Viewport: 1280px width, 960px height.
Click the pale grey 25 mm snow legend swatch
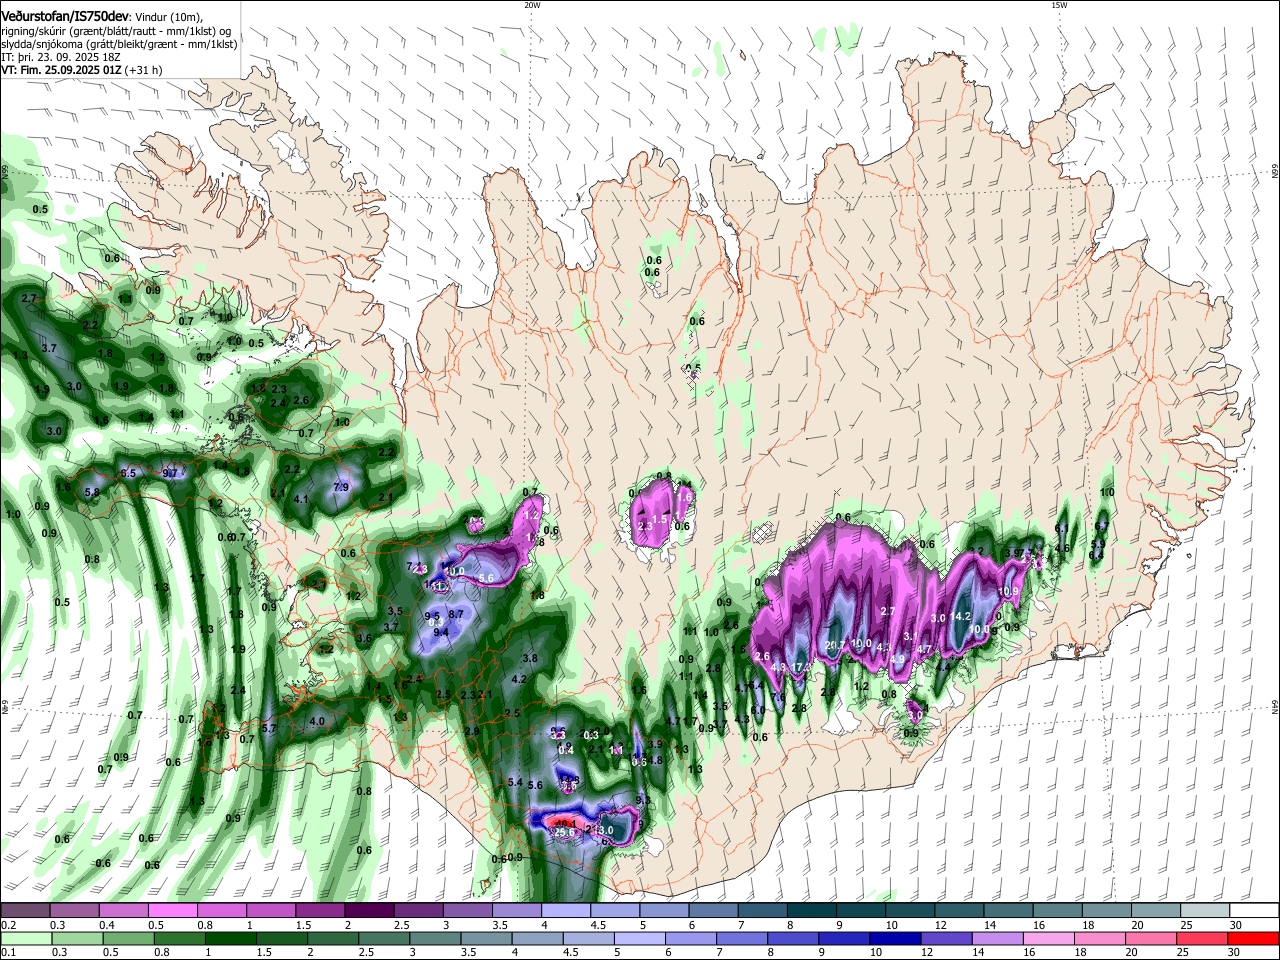[1205, 911]
